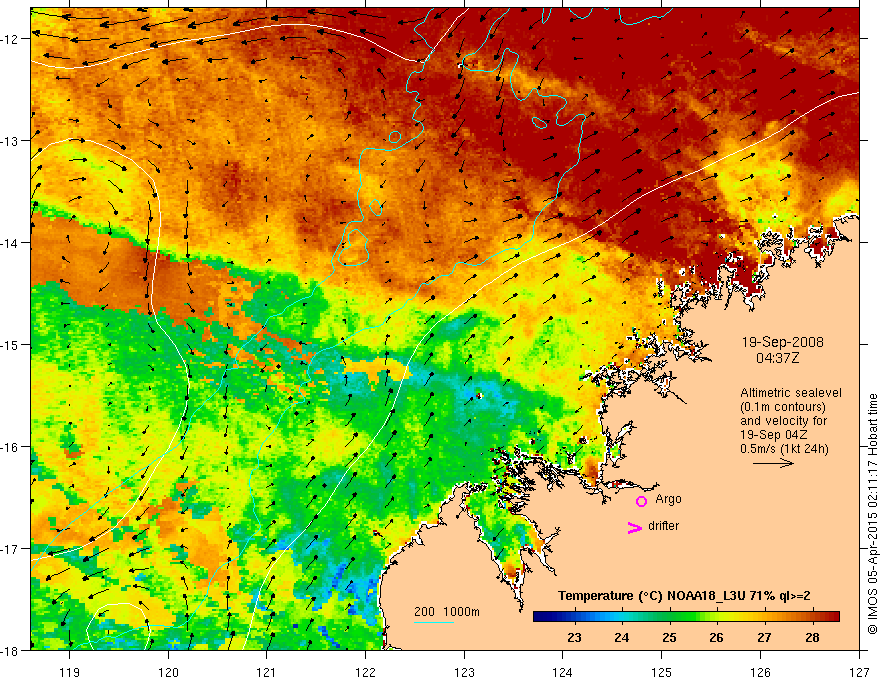Click the colorbar value 25

[x=669, y=637]
